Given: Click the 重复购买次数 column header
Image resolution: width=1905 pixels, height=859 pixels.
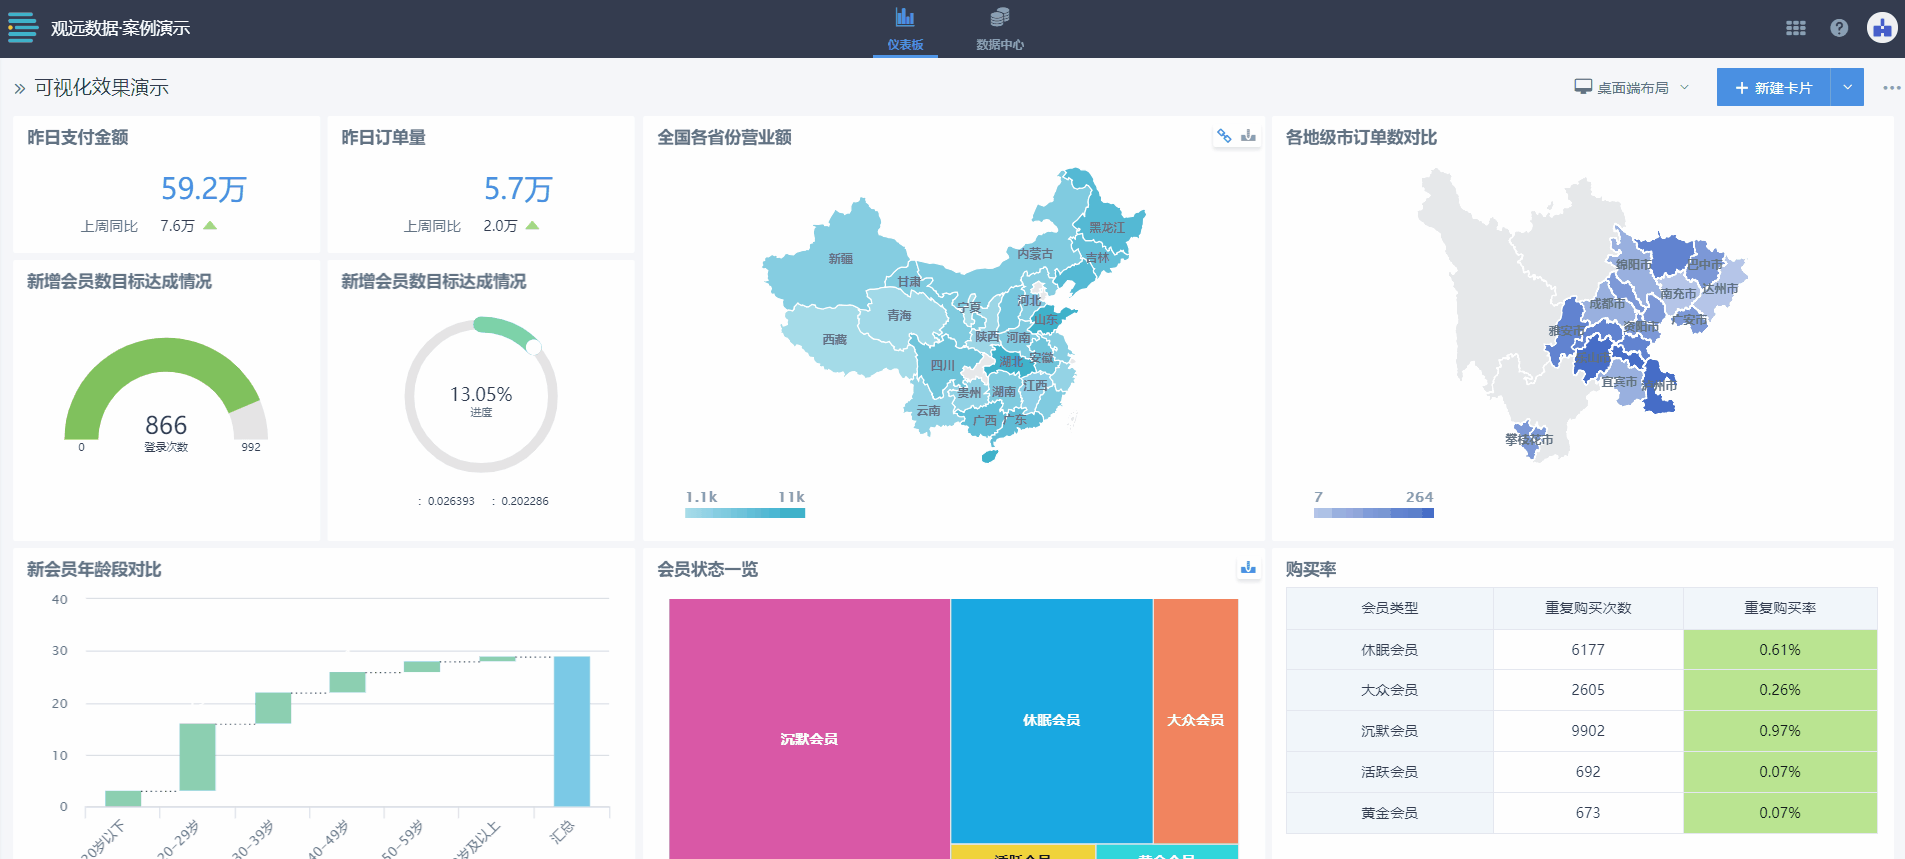Looking at the screenshot, I should (1588, 608).
